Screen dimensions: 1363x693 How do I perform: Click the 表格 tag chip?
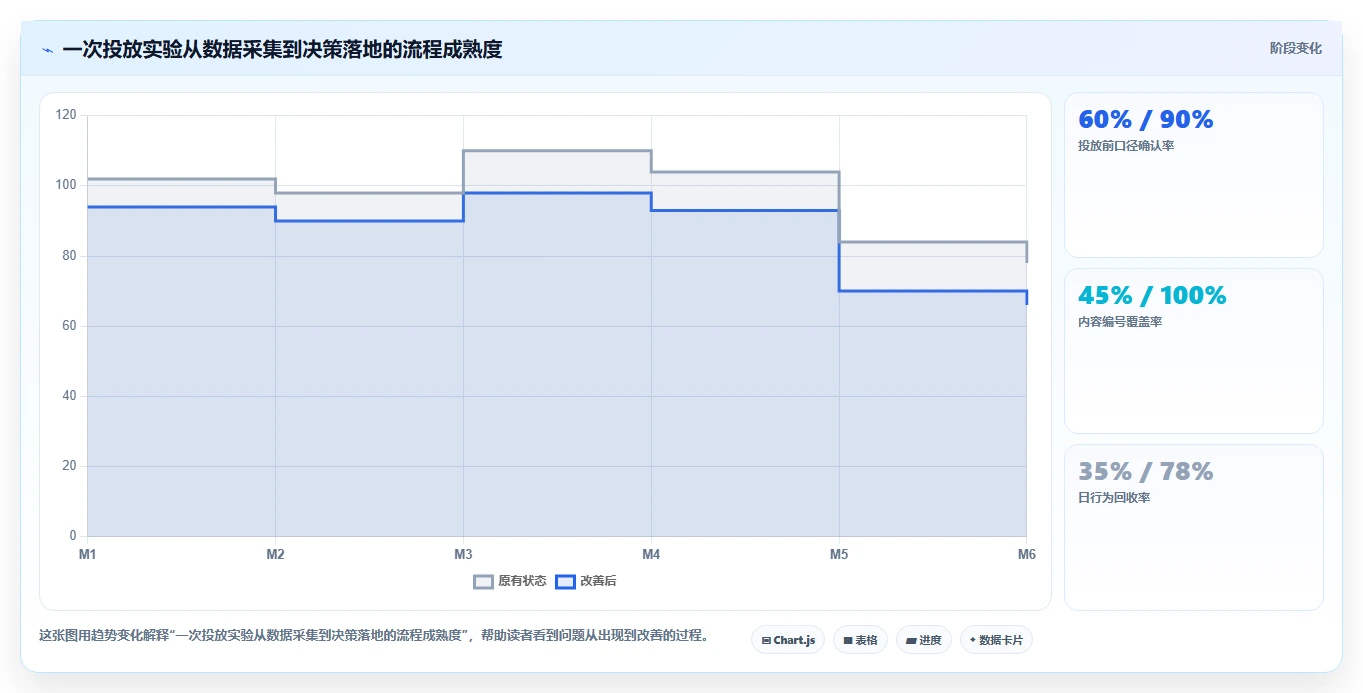click(x=860, y=640)
